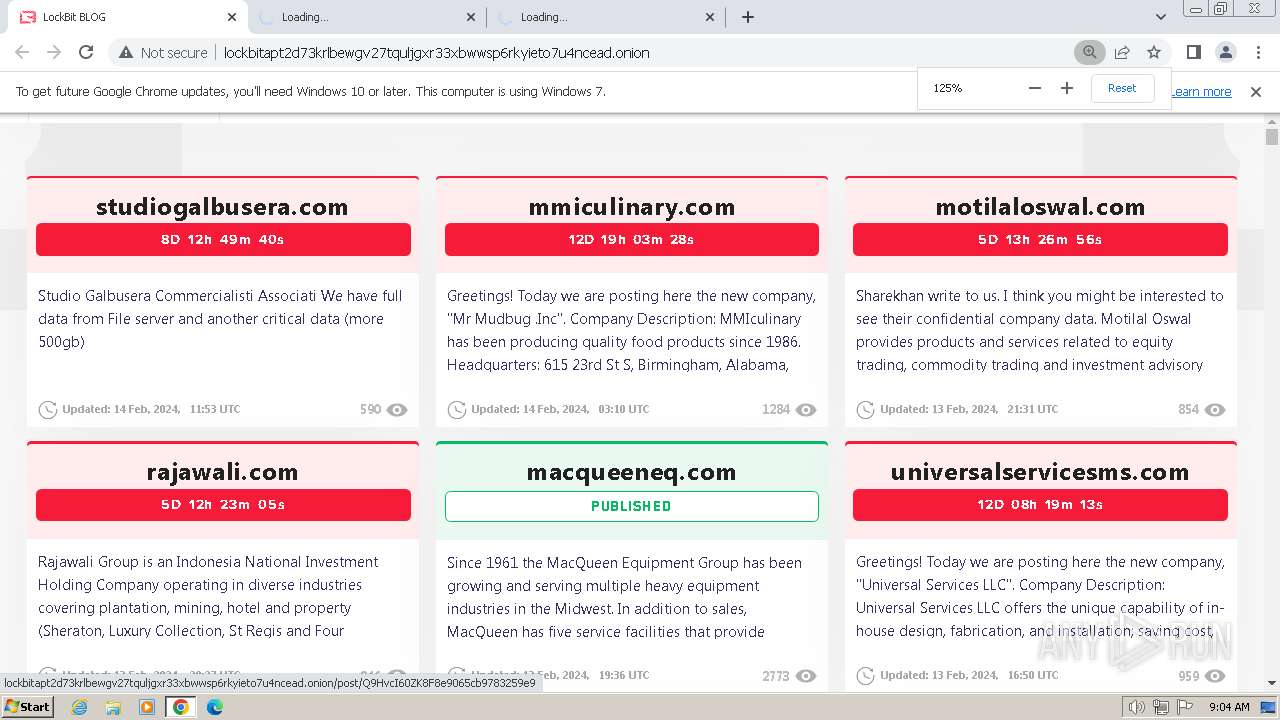Expand the tab search dropdown arrow
This screenshot has height=720, width=1280.
pyautogui.click(x=1161, y=17)
